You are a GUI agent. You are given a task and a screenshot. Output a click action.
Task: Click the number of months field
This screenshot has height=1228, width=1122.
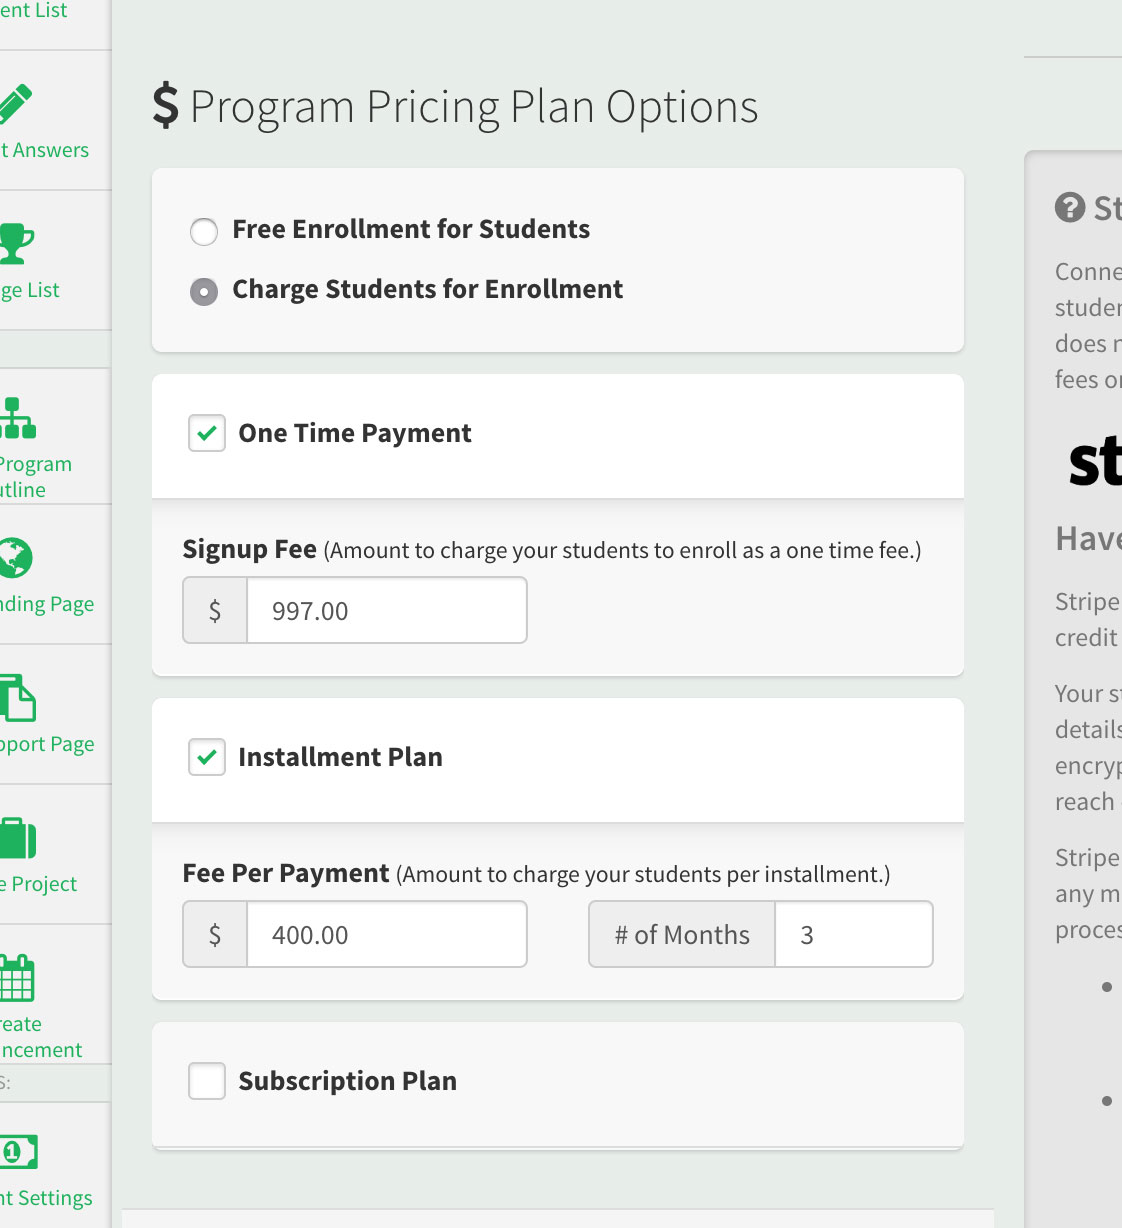[x=853, y=935]
